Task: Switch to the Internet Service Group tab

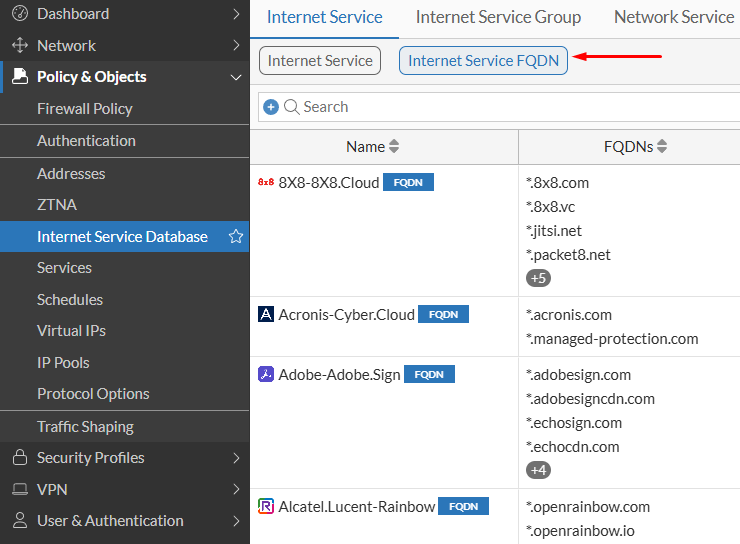Action: coord(498,17)
